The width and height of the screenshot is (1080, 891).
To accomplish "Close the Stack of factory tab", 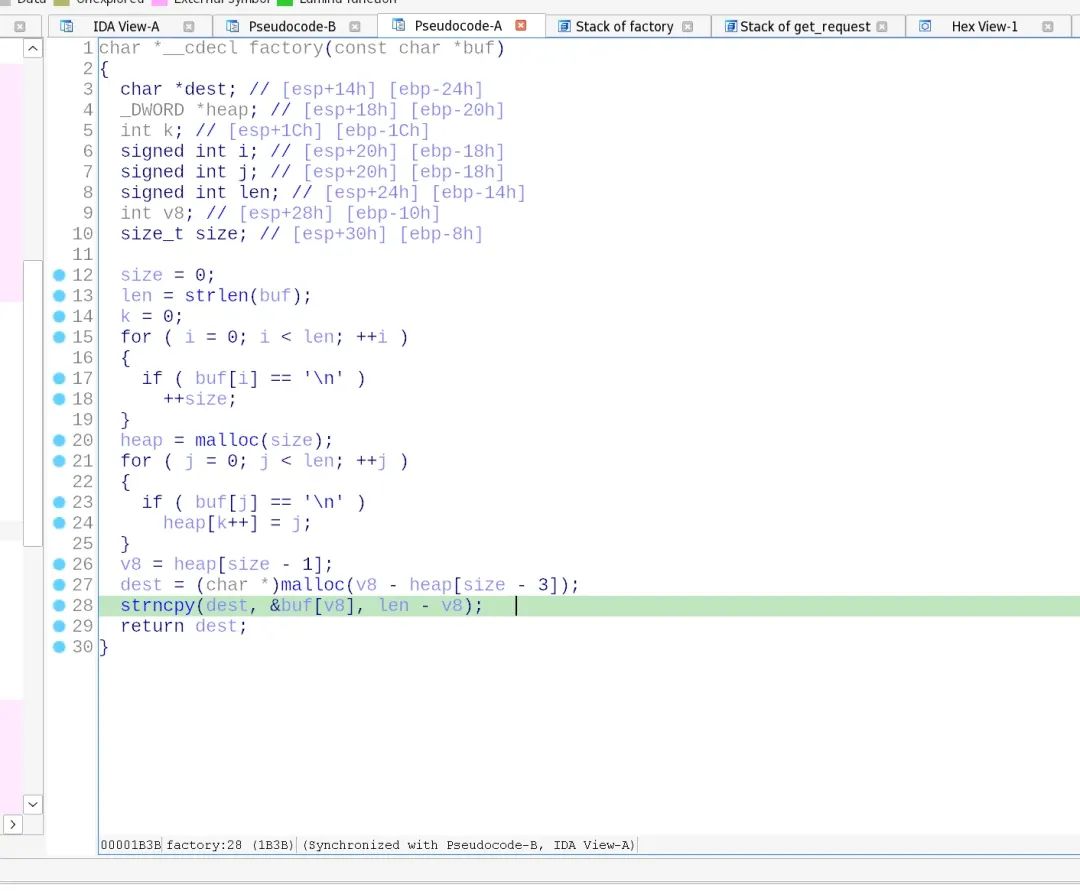I will click(687, 27).
